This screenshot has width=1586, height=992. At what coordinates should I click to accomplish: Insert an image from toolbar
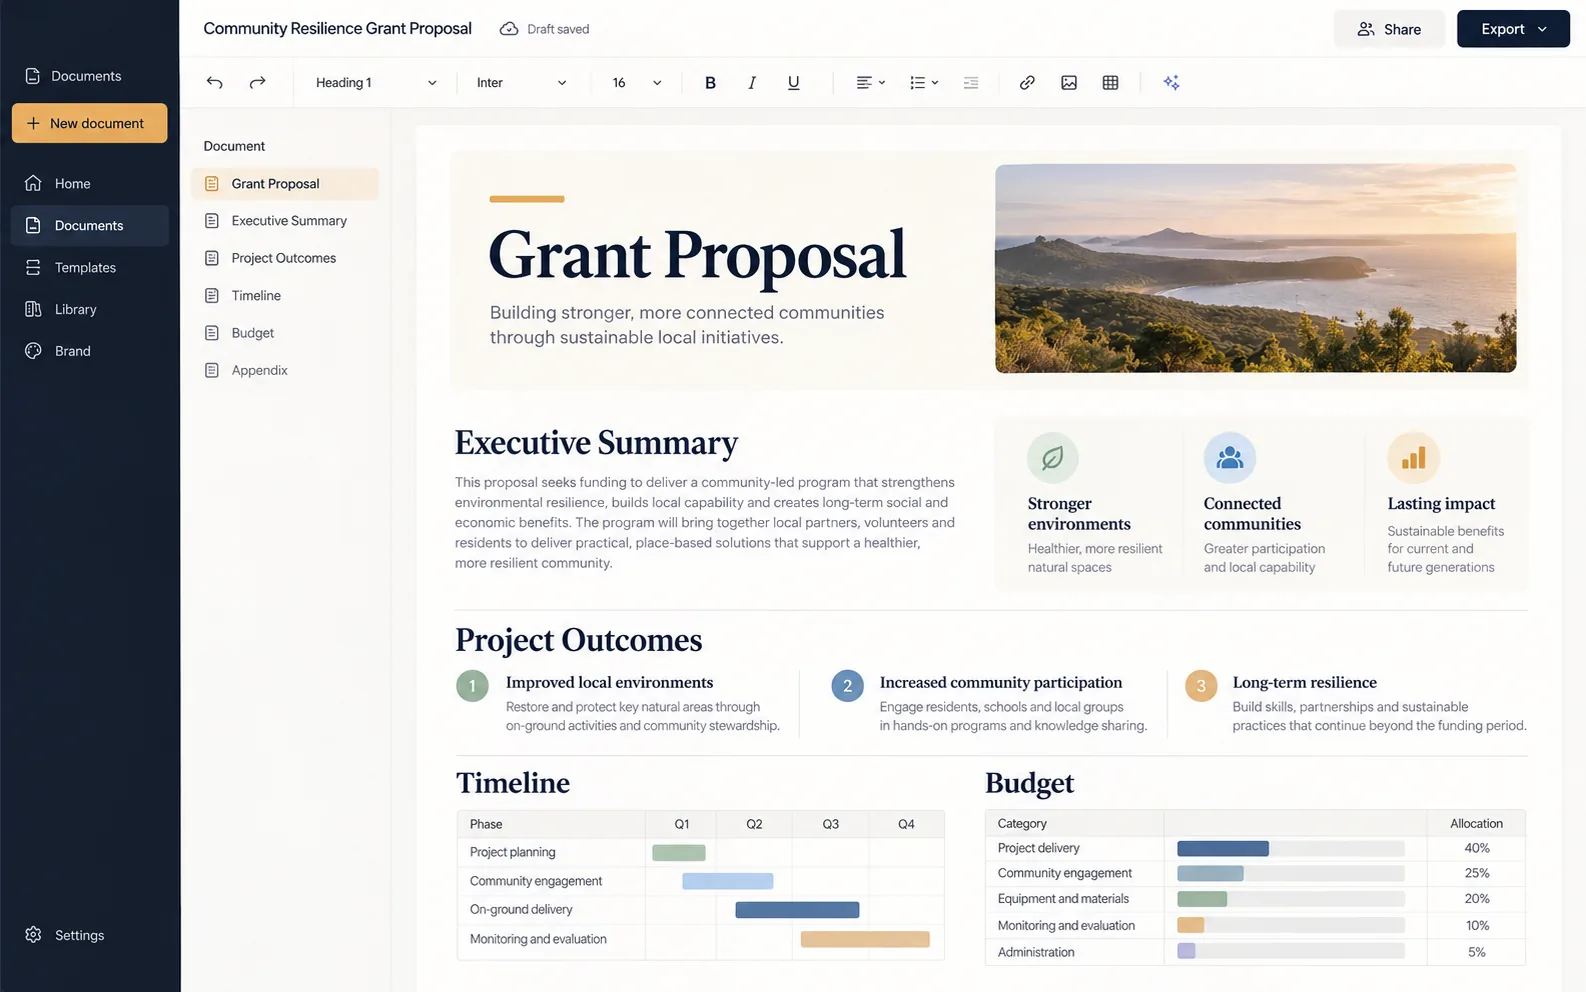pyautogui.click(x=1069, y=83)
